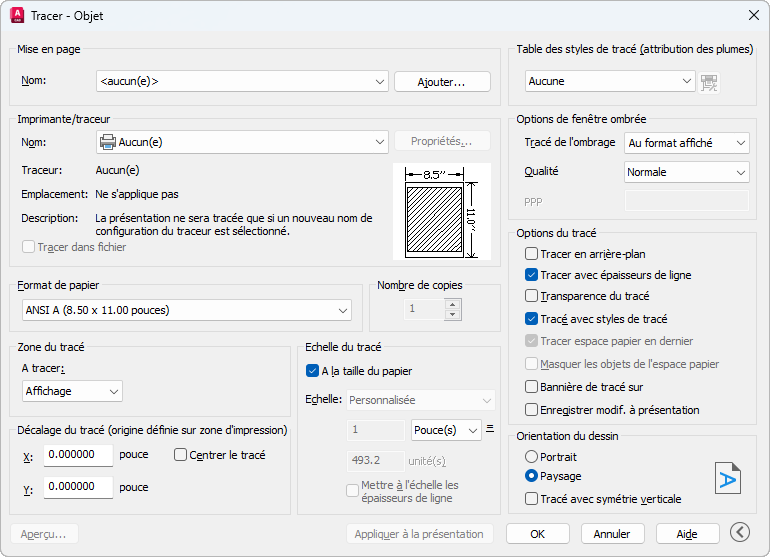
Task: Expand the Format de papier dropdown
Action: pos(186,311)
